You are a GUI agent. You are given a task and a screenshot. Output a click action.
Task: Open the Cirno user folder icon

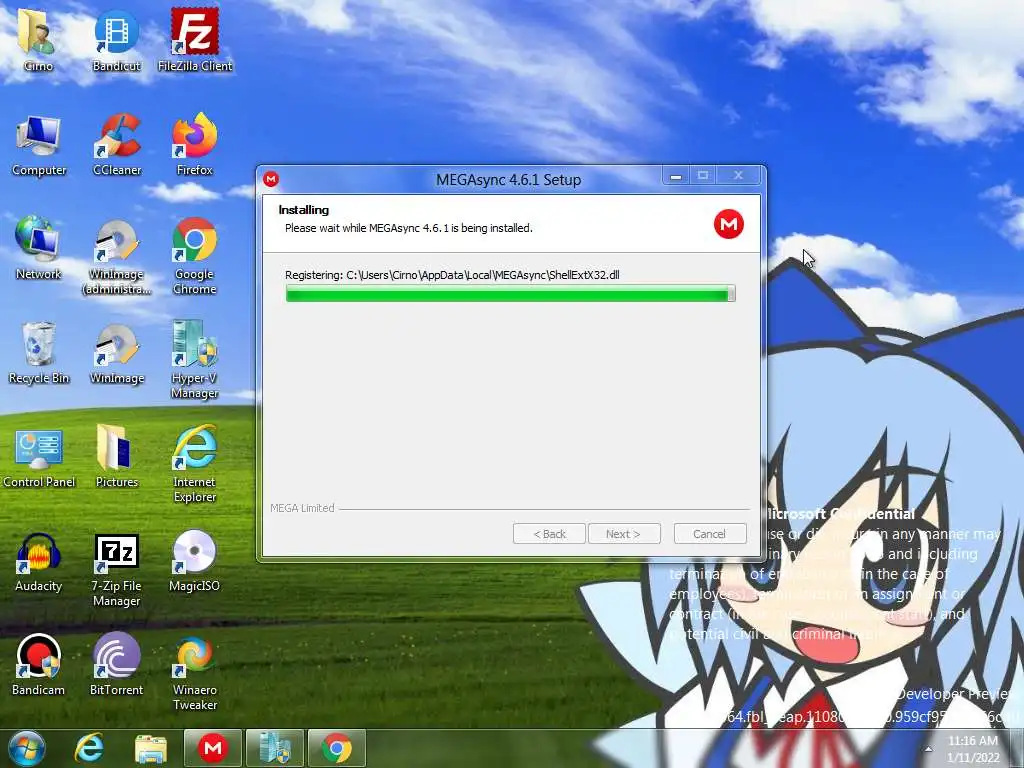click(x=37, y=40)
